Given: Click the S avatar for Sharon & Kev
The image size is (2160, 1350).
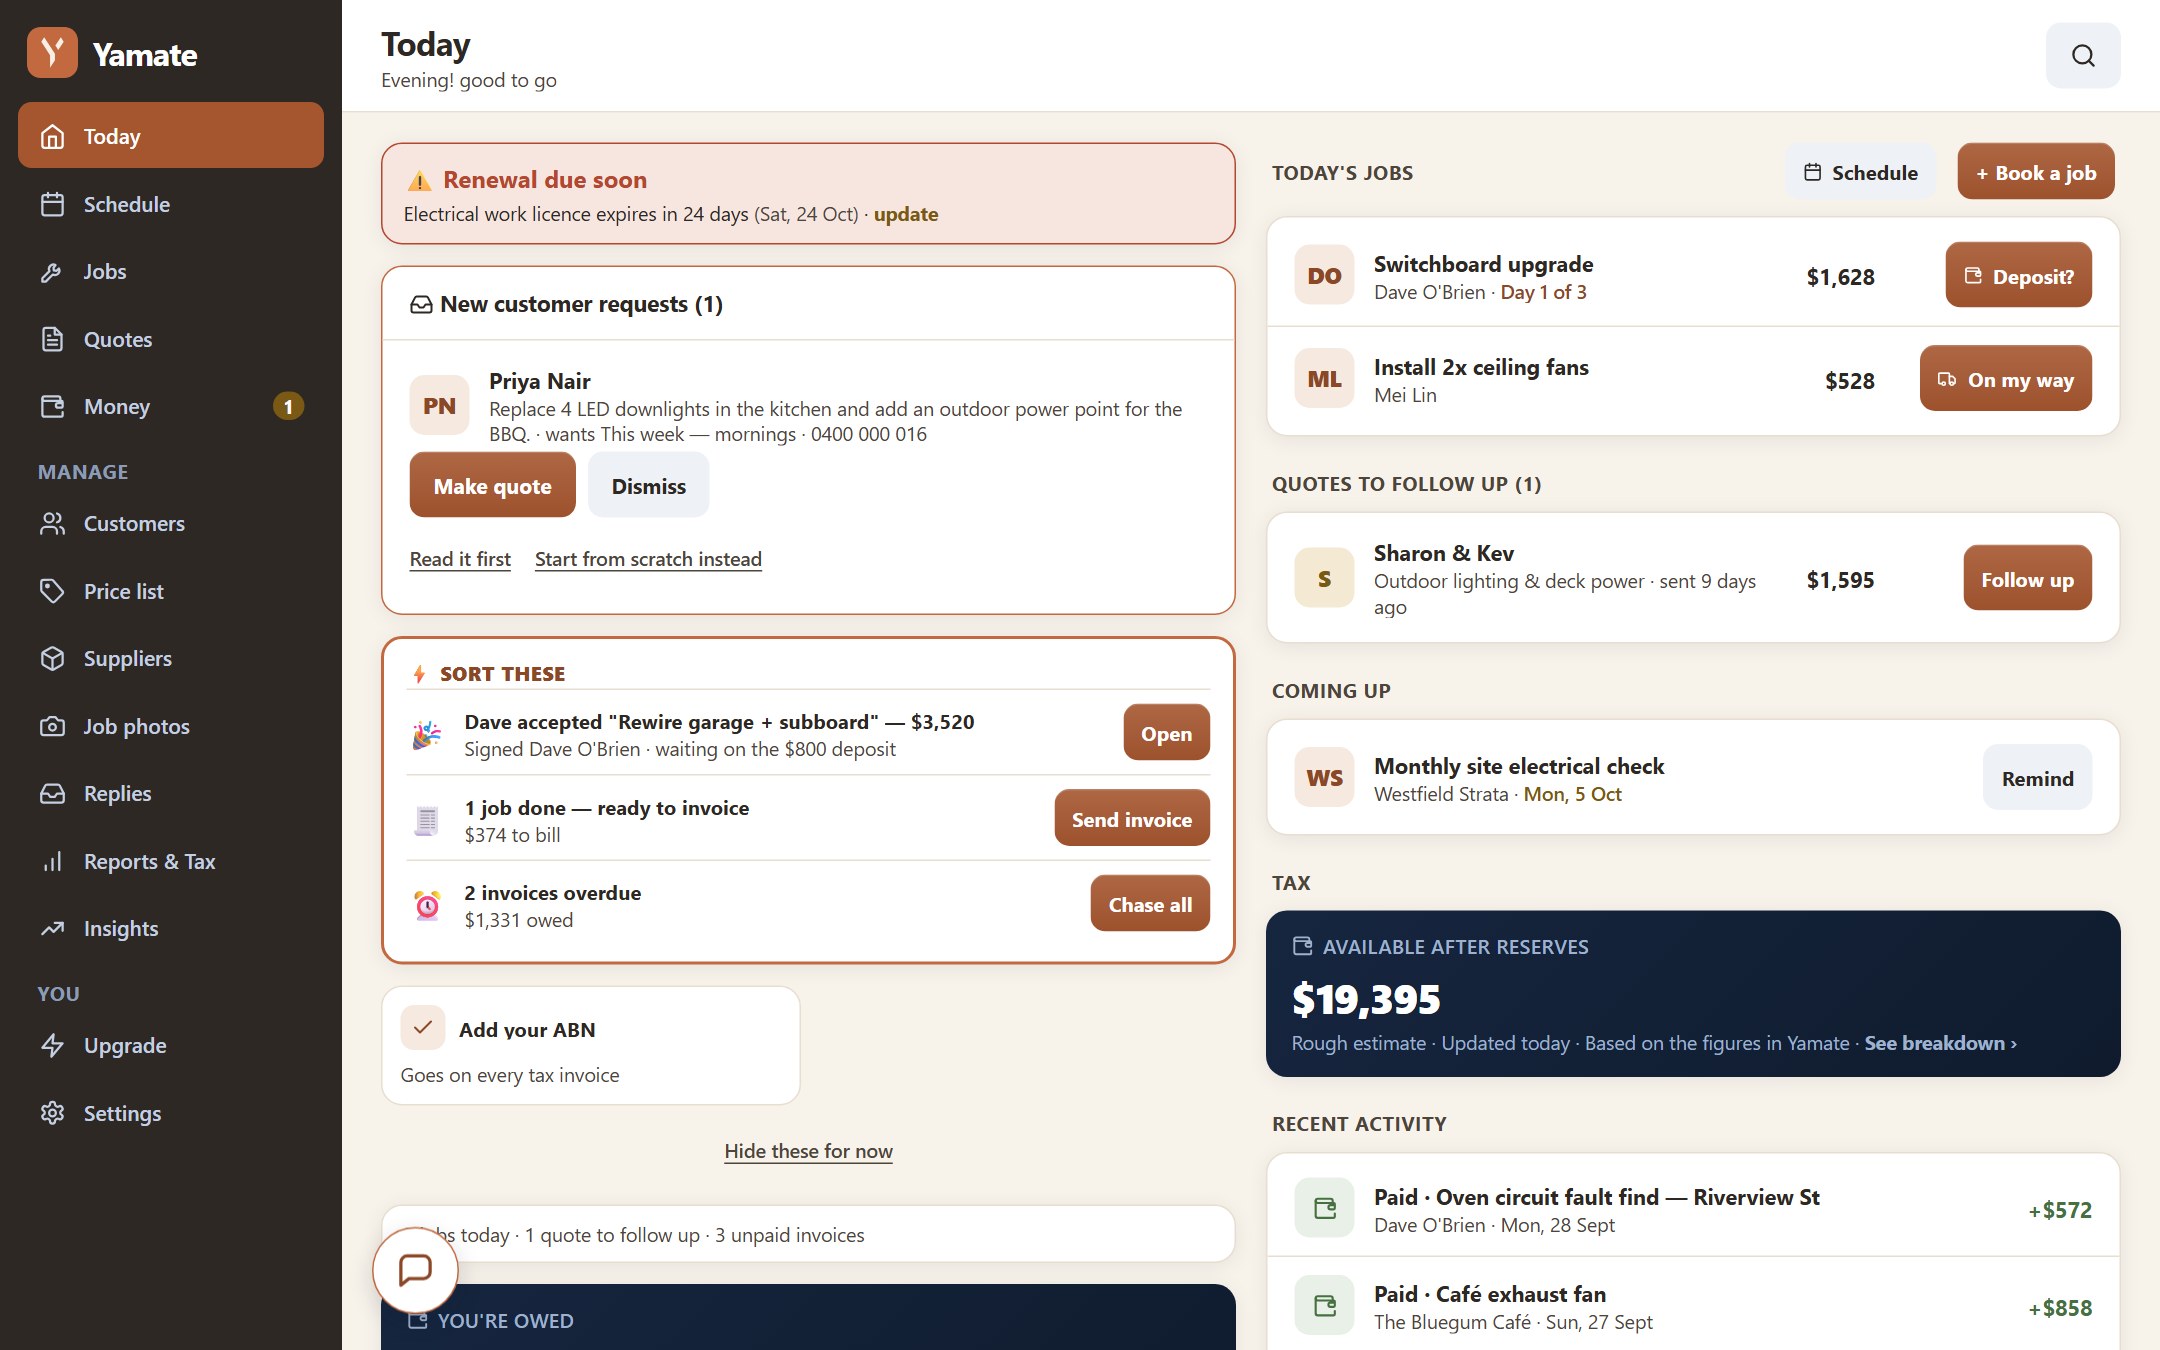Looking at the screenshot, I should coord(1324,578).
